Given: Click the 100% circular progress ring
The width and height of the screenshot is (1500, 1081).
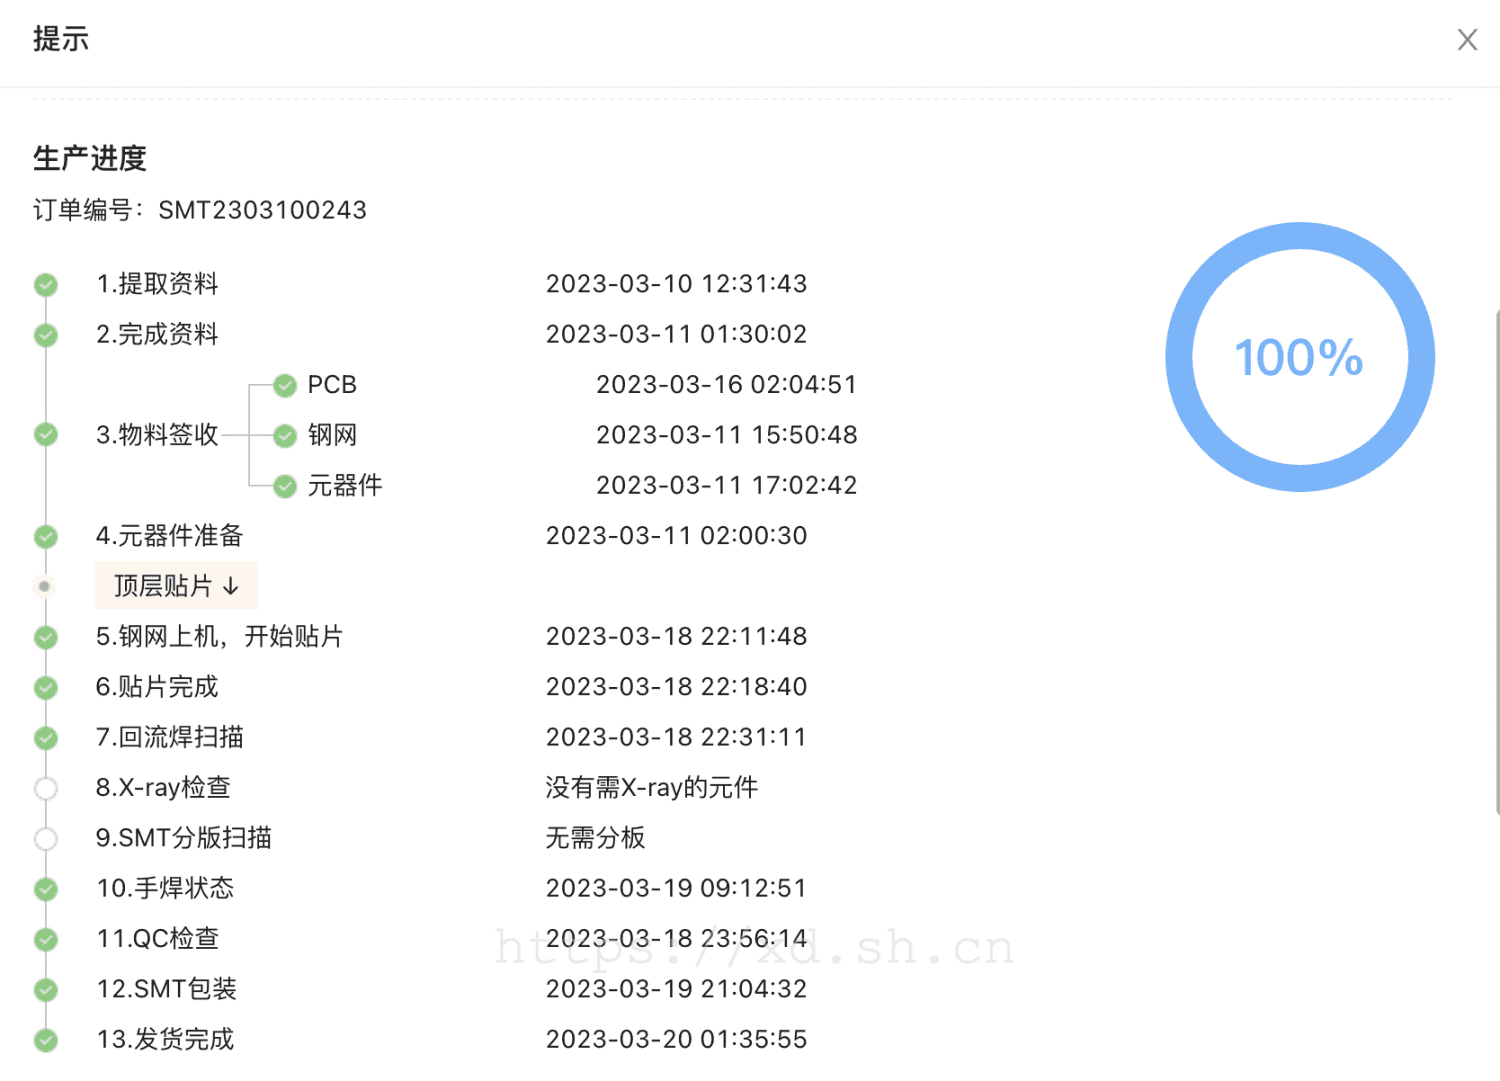Looking at the screenshot, I should (x=1299, y=357).
